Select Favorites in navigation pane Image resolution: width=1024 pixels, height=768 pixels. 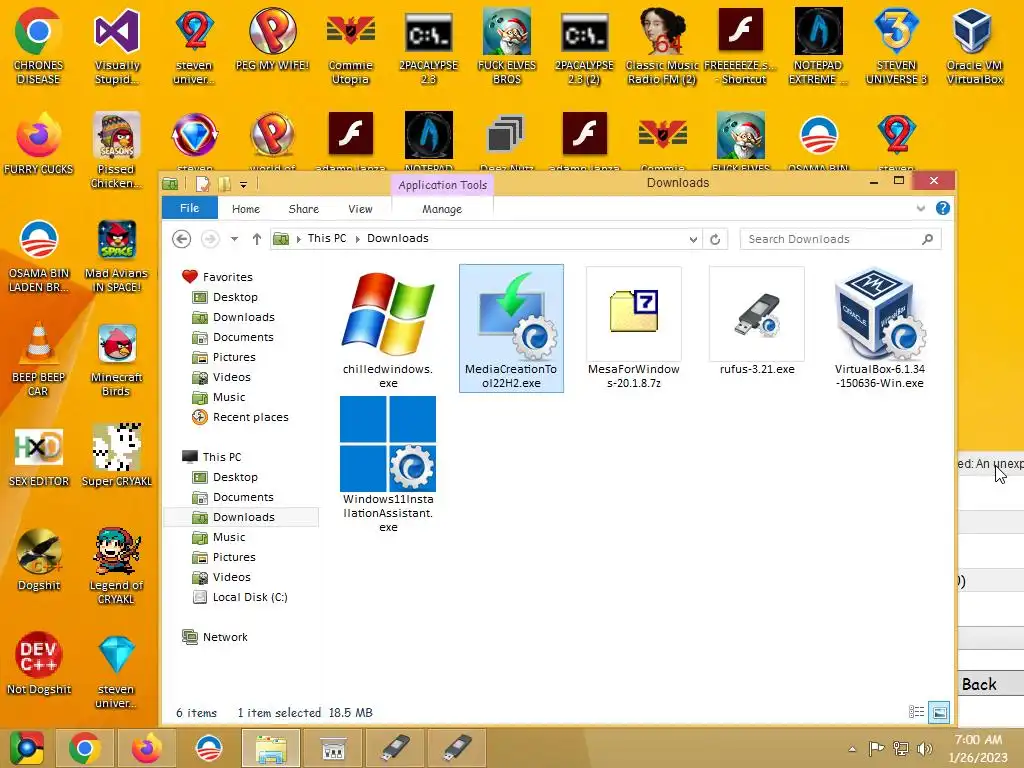point(227,277)
